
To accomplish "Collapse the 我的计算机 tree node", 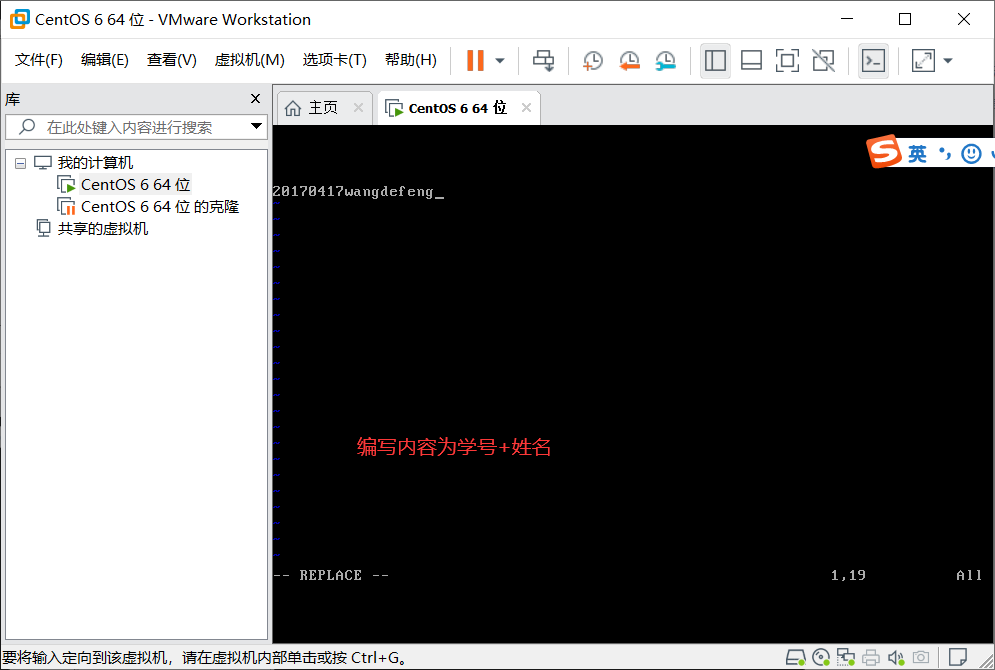I will click(20, 163).
